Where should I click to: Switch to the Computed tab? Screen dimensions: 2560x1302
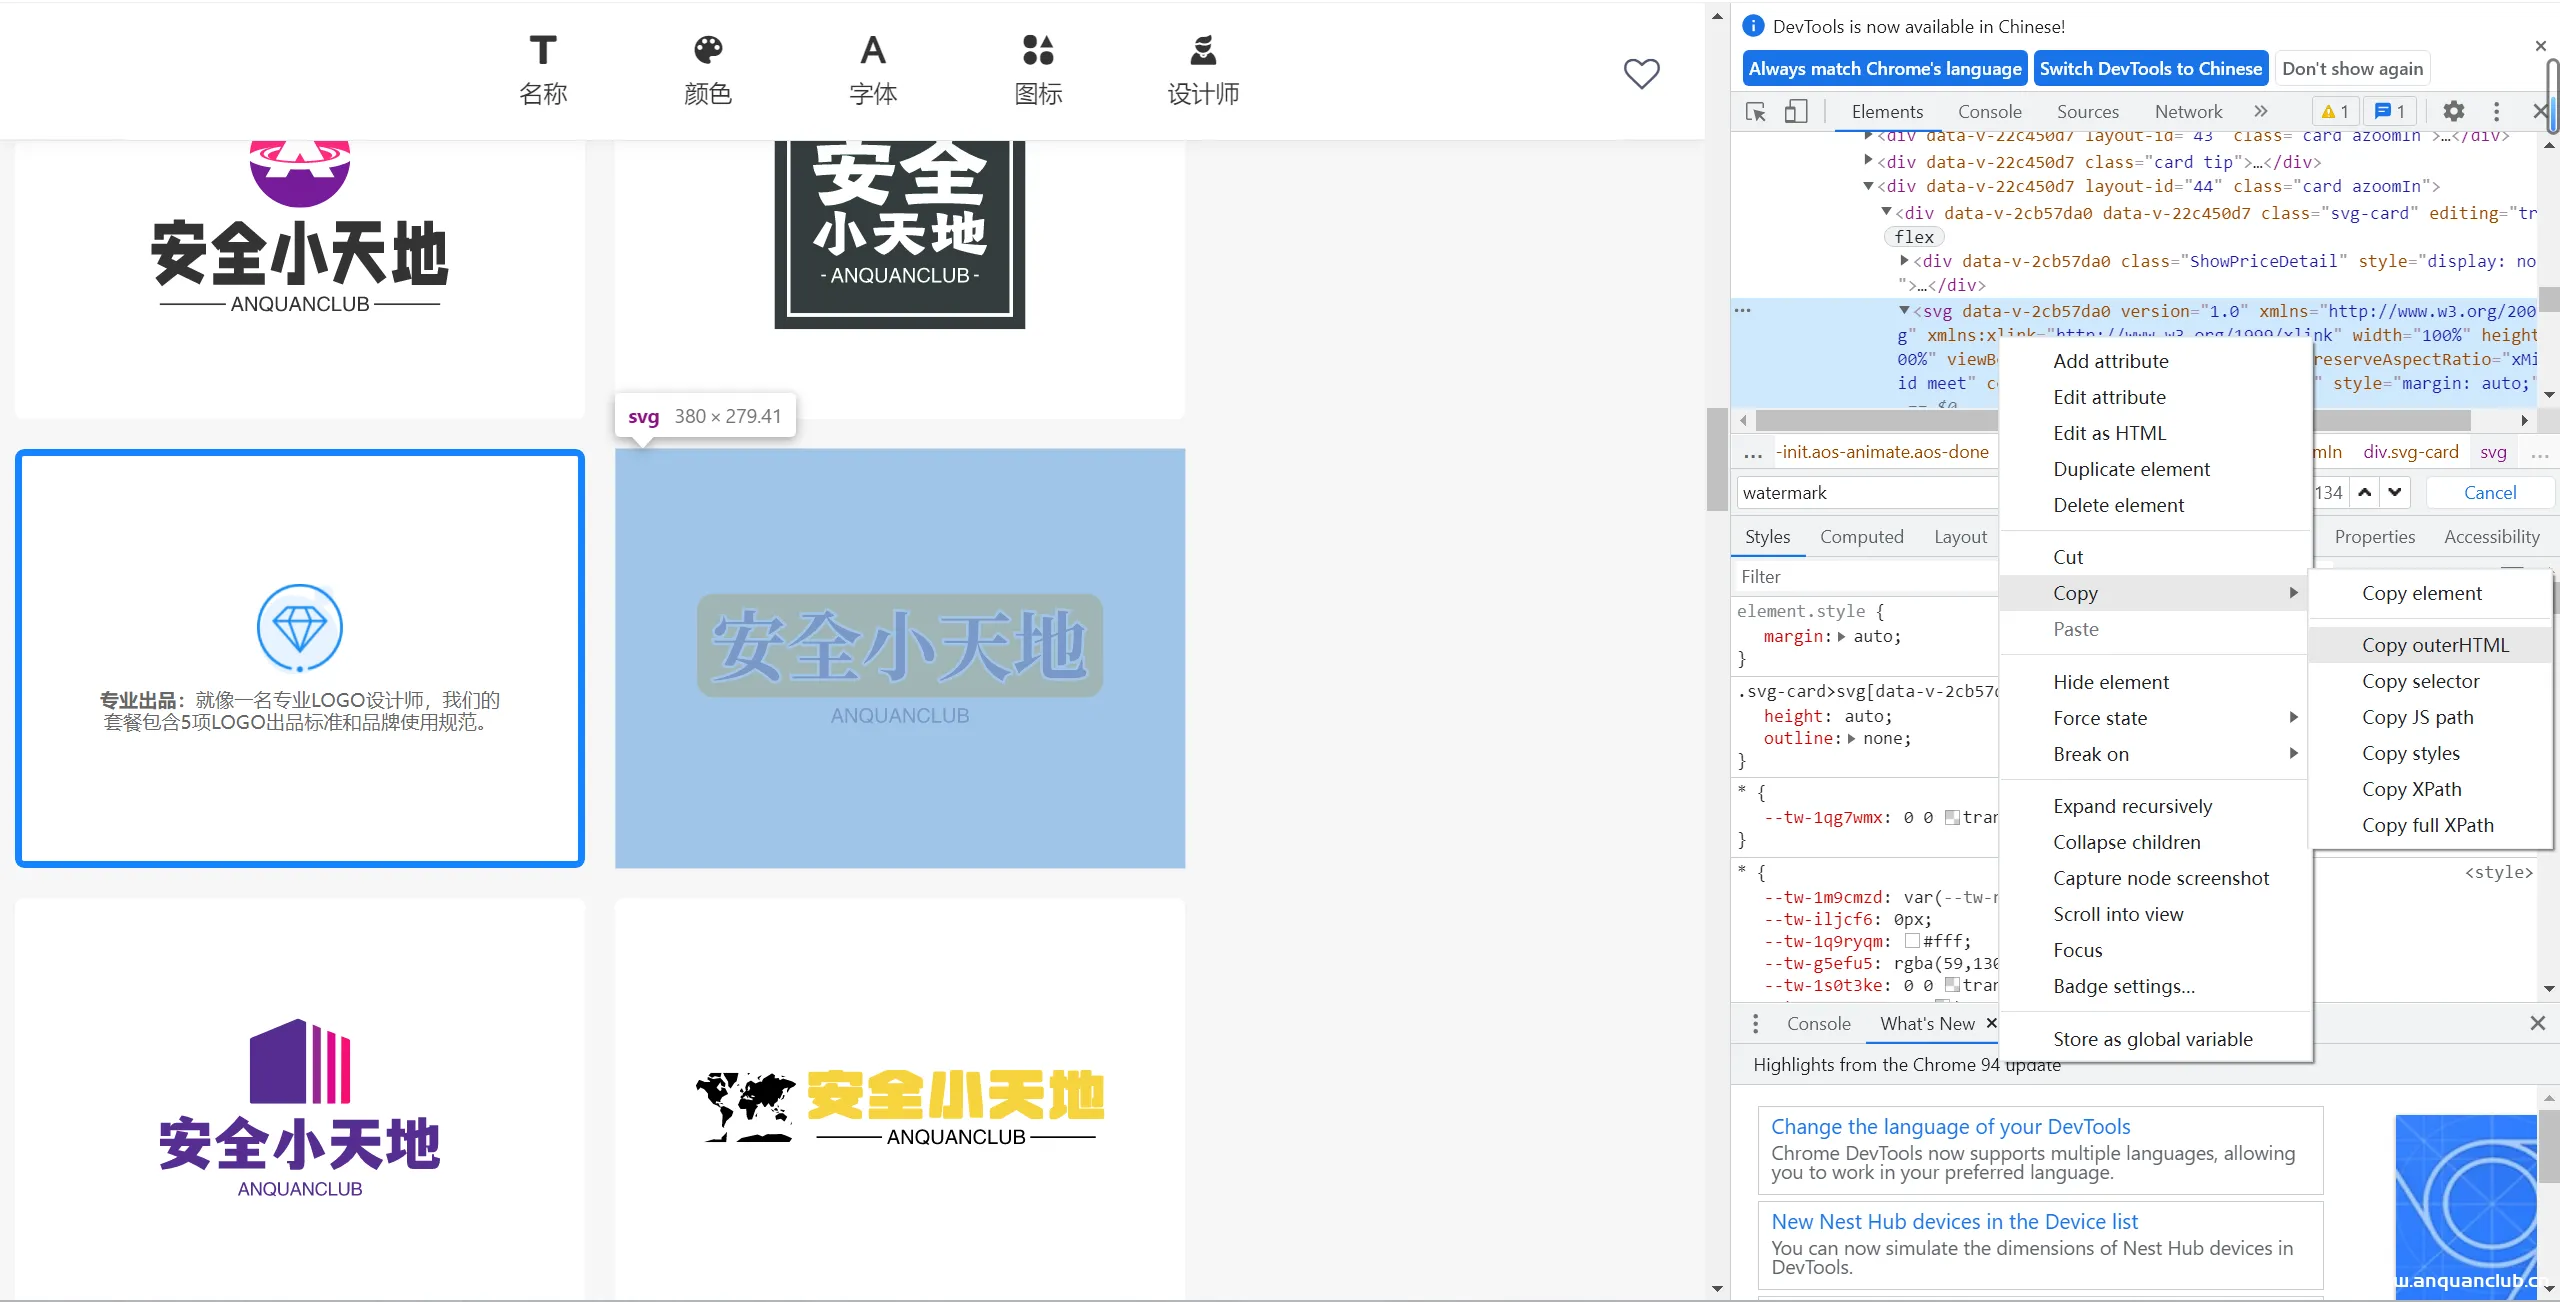point(1862,537)
